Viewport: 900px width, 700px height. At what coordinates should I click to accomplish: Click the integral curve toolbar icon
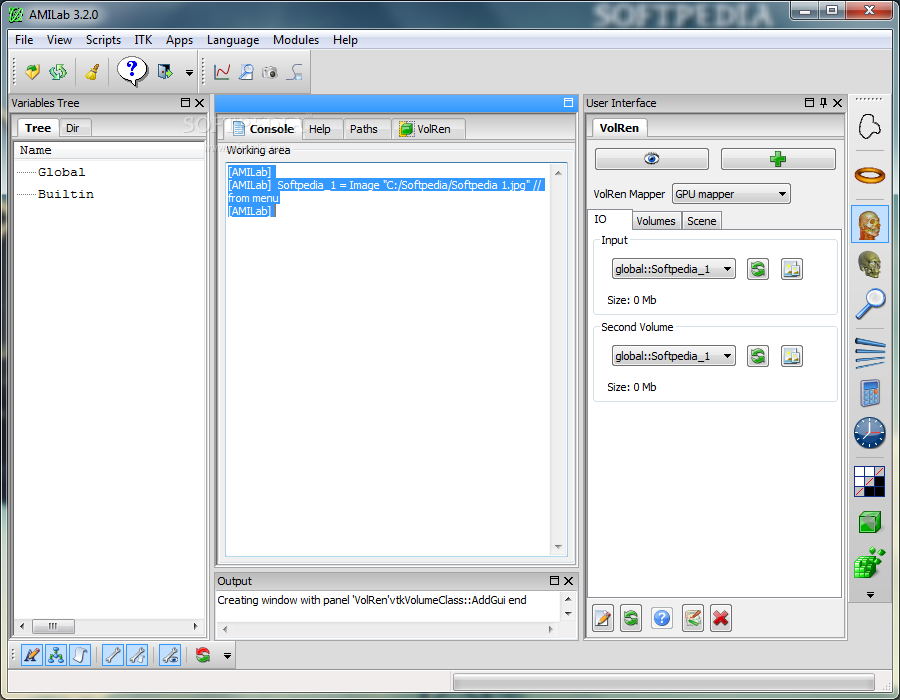point(294,72)
